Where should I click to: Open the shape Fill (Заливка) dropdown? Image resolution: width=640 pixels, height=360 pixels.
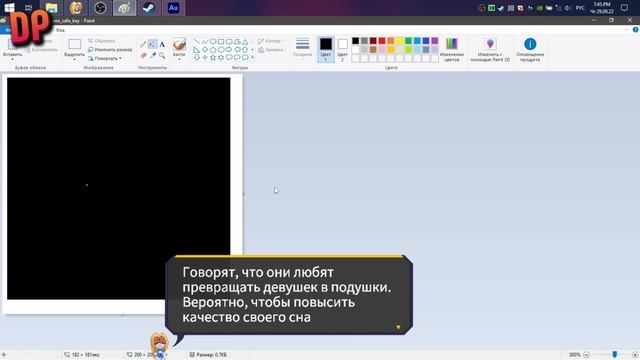271,50
